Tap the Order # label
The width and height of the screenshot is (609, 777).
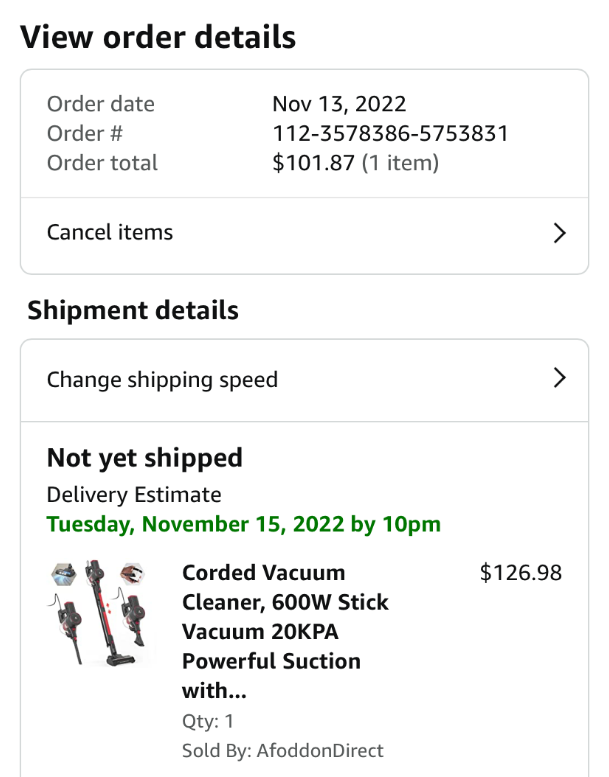85,133
